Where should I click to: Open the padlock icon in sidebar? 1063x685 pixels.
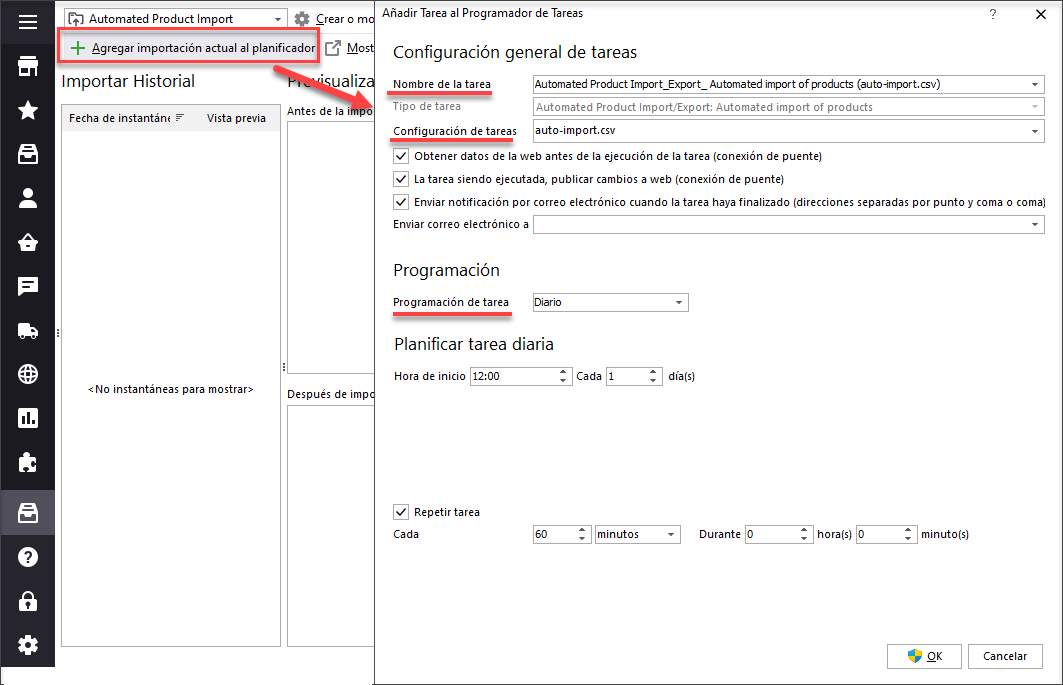[28, 601]
